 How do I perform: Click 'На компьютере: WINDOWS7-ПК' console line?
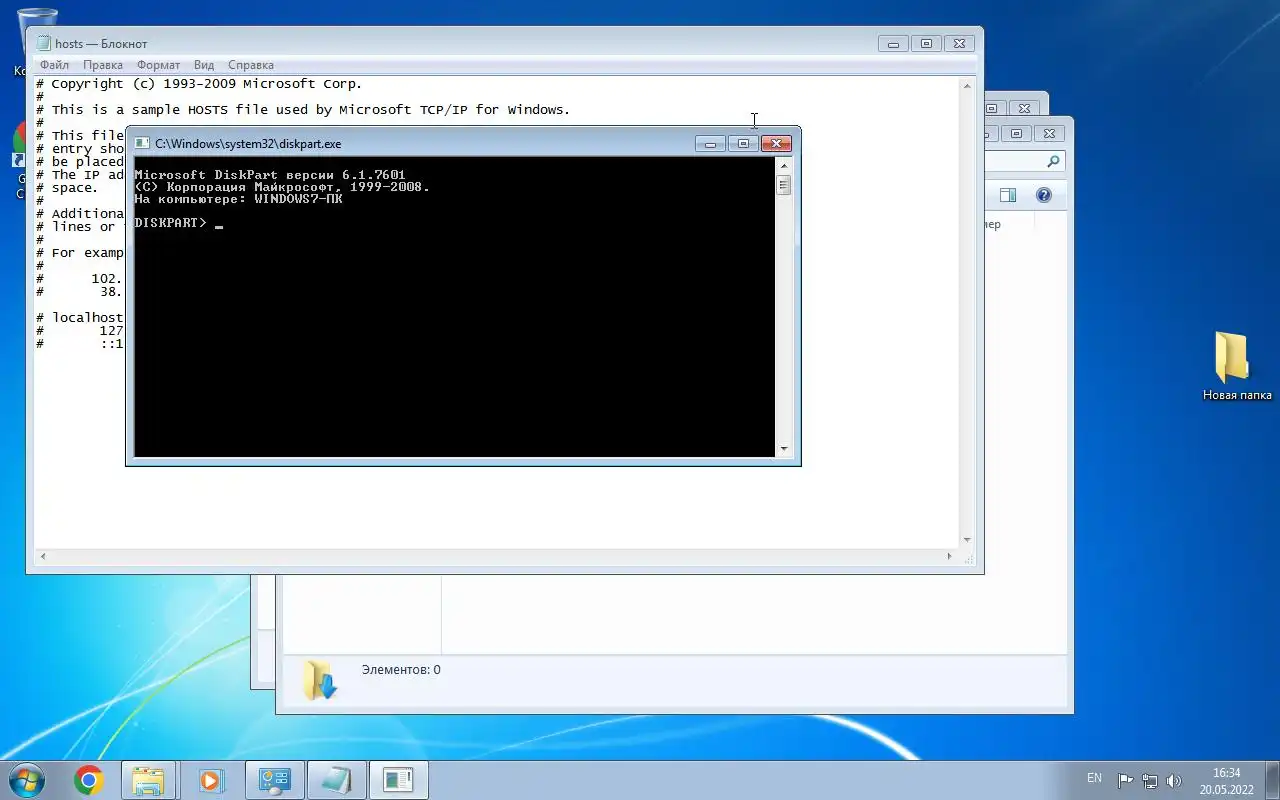pos(238,199)
